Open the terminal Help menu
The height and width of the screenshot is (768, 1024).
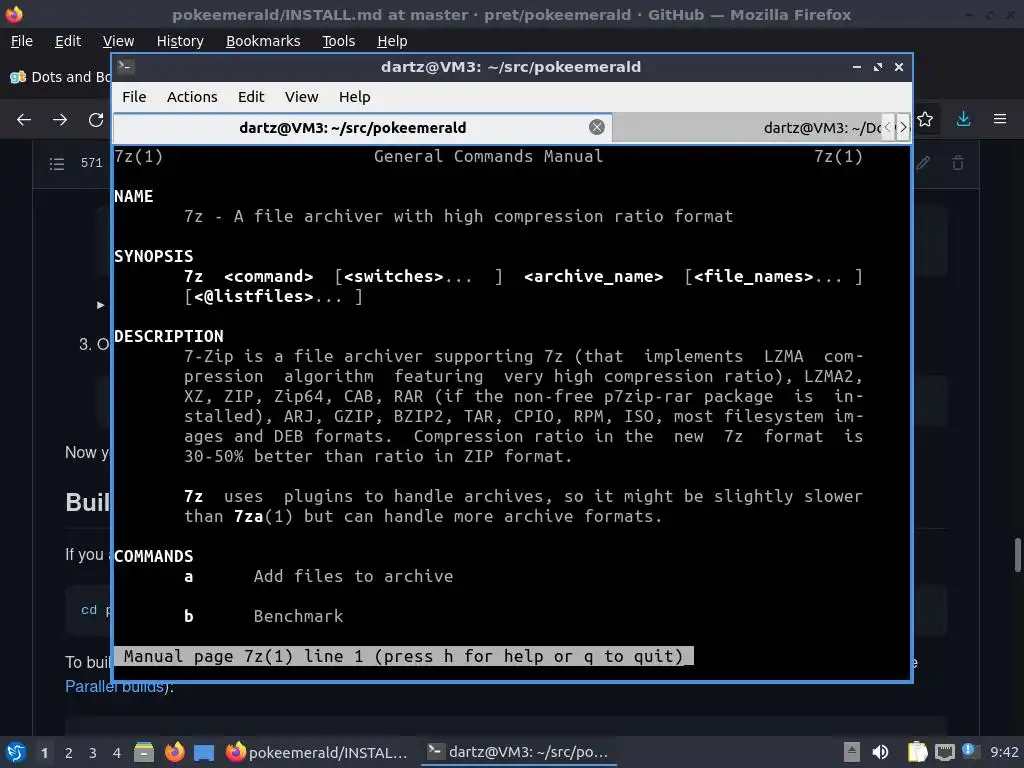click(x=355, y=97)
